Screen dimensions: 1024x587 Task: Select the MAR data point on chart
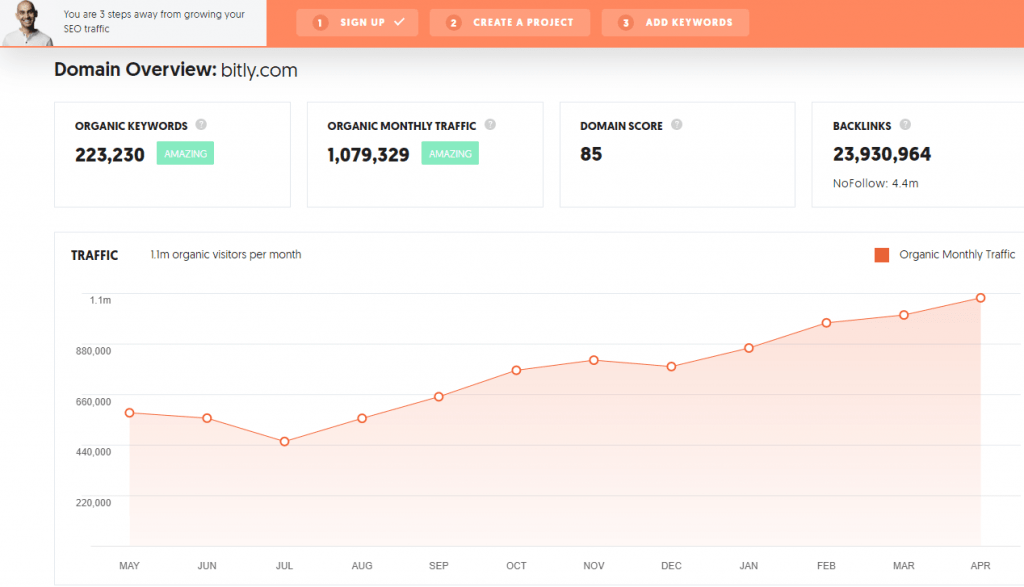904,315
